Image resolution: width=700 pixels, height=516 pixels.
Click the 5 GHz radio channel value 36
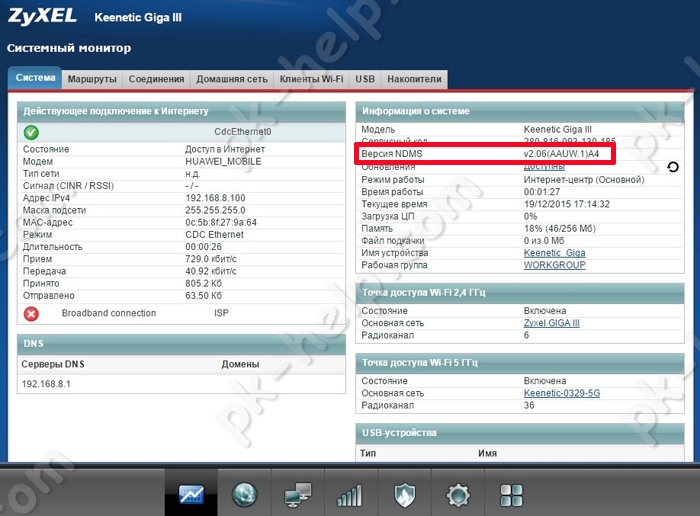pos(529,405)
